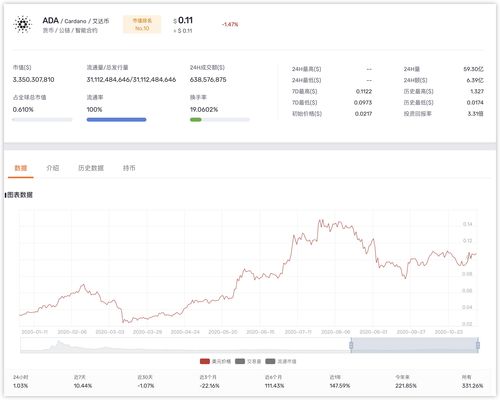
Task: Click the 7-day change 10.44%
Action: (83, 386)
